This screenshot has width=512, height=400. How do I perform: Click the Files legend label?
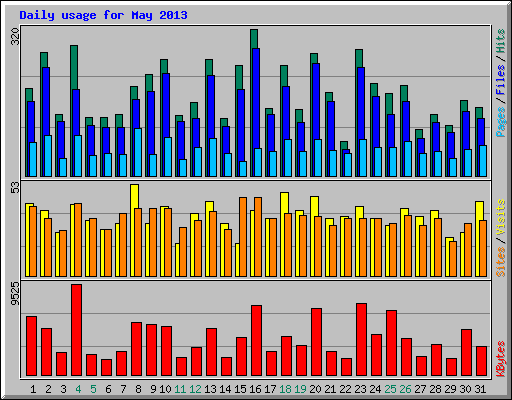pos(501,80)
